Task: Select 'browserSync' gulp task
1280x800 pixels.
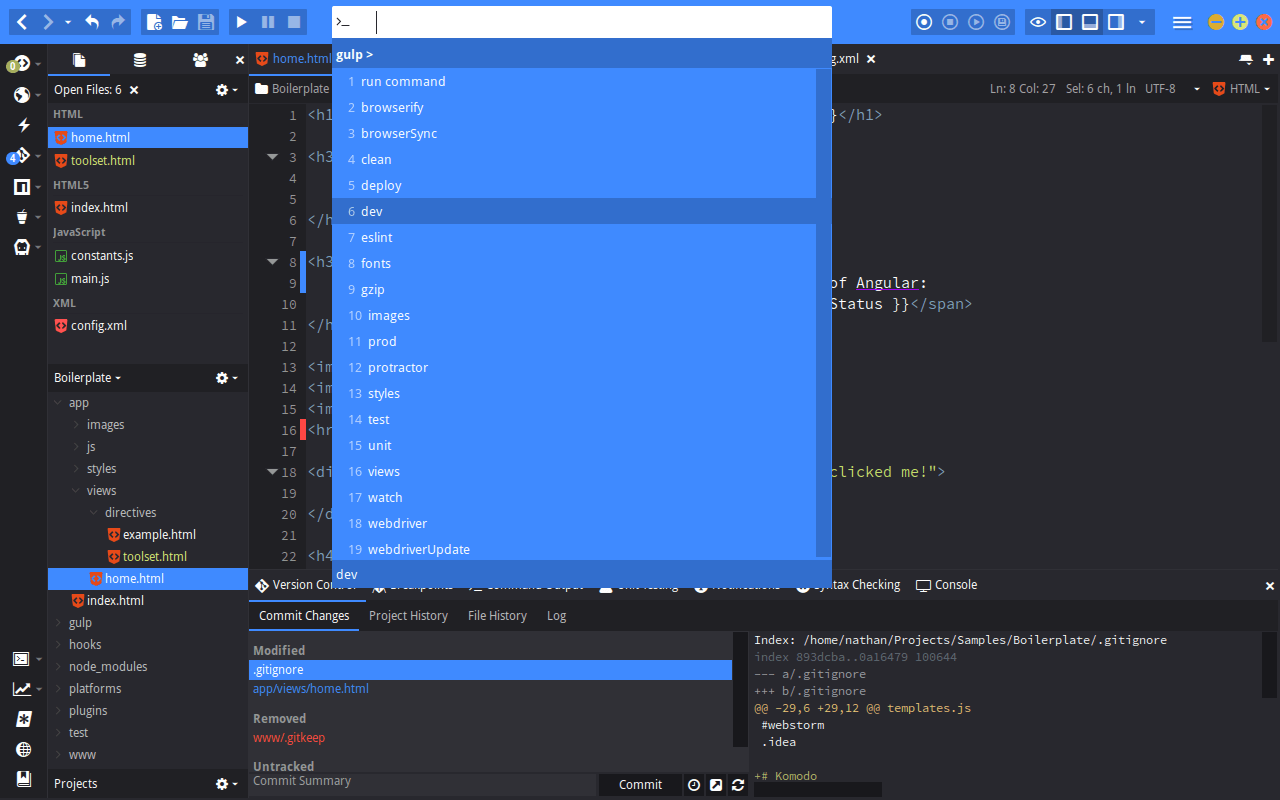Action: tap(574, 133)
